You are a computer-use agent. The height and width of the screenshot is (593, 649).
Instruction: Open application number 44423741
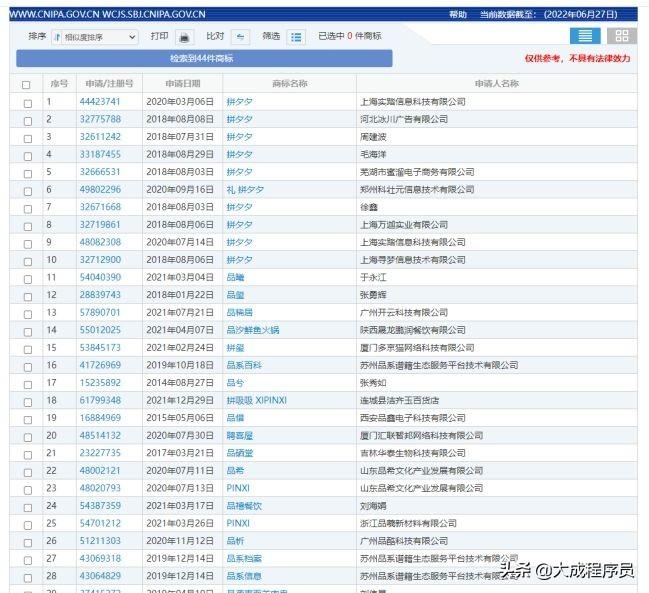(100, 102)
